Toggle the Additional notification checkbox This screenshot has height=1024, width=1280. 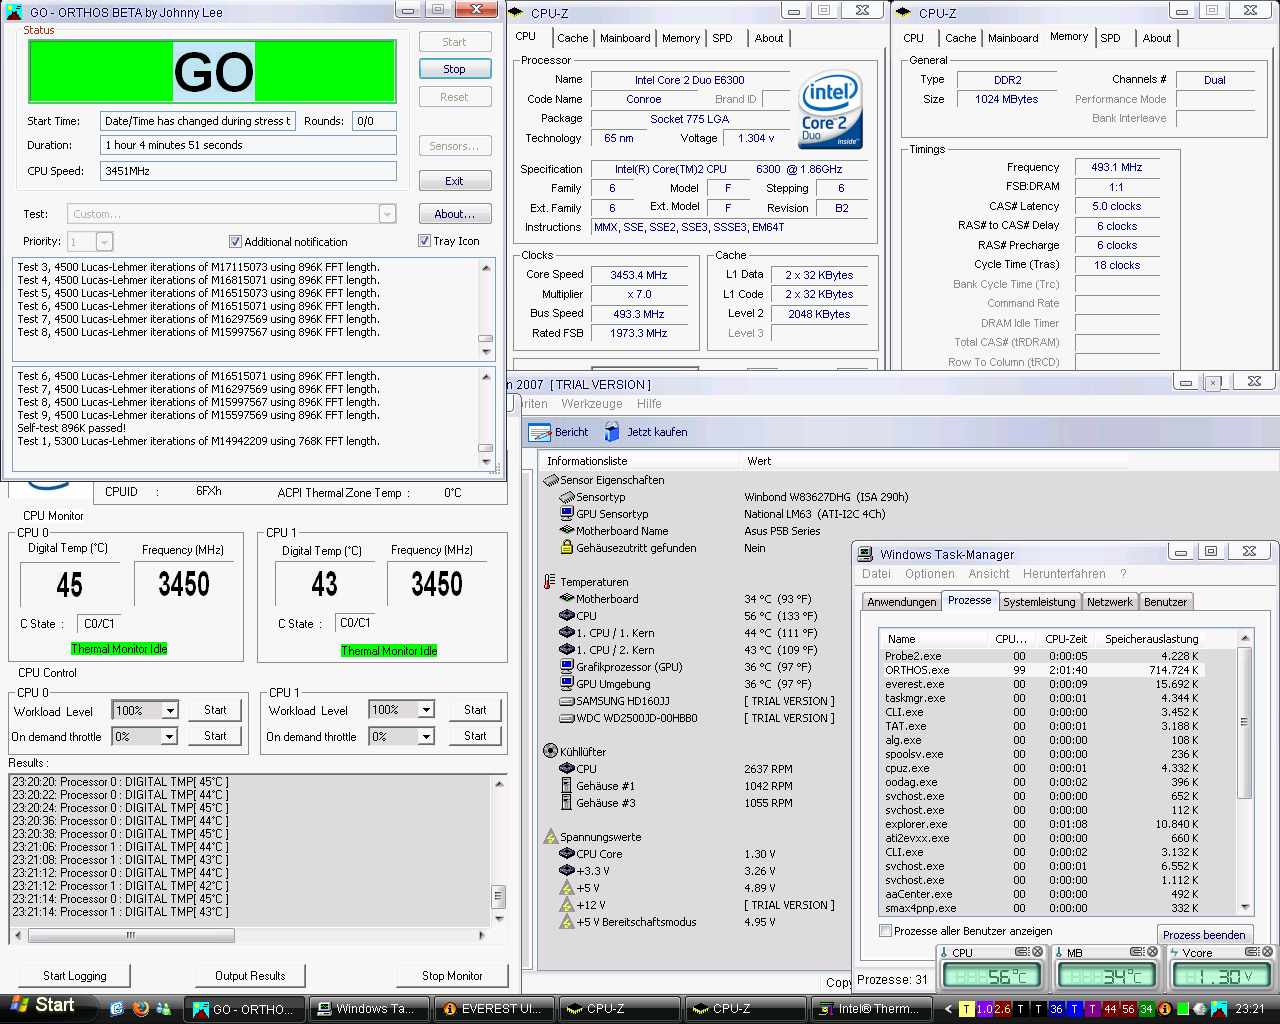[x=235, y=241]
